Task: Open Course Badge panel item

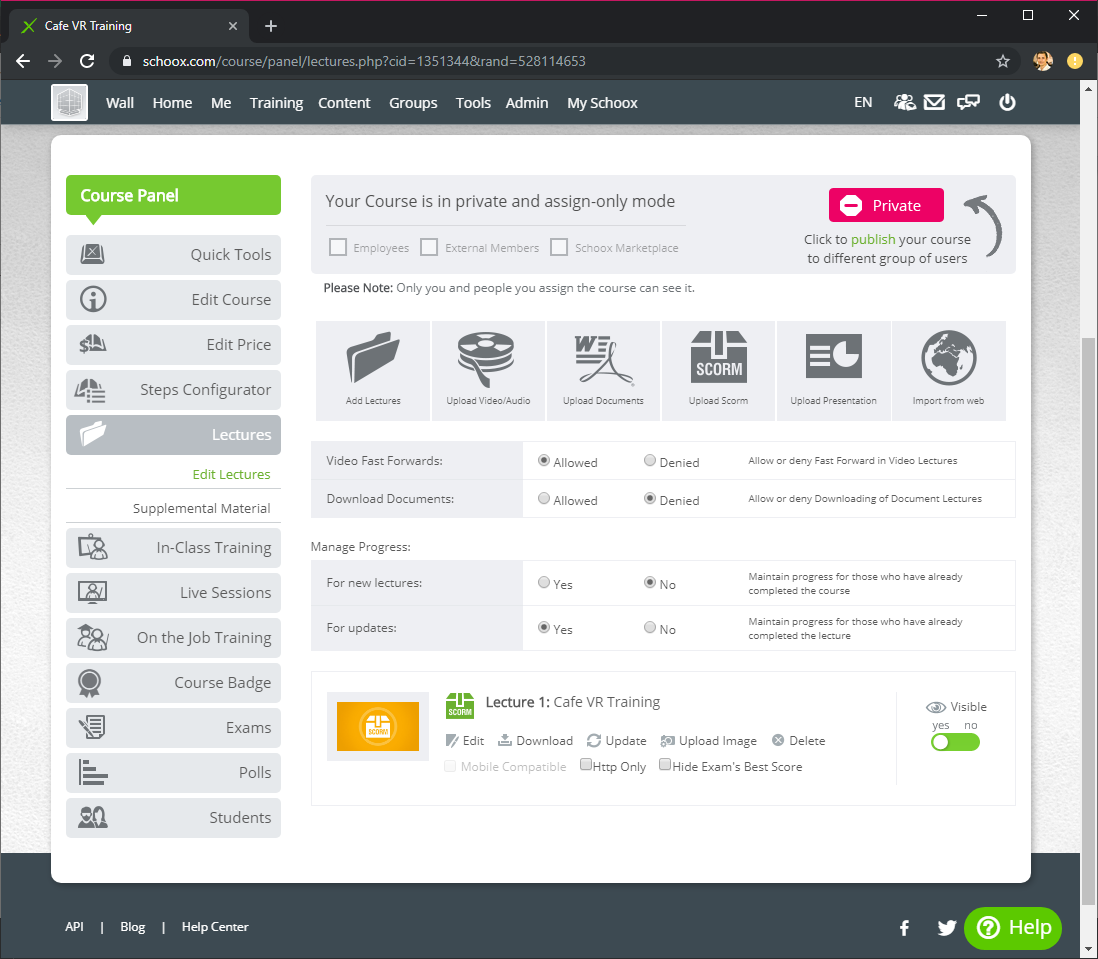Action: [x=174, y=682]
